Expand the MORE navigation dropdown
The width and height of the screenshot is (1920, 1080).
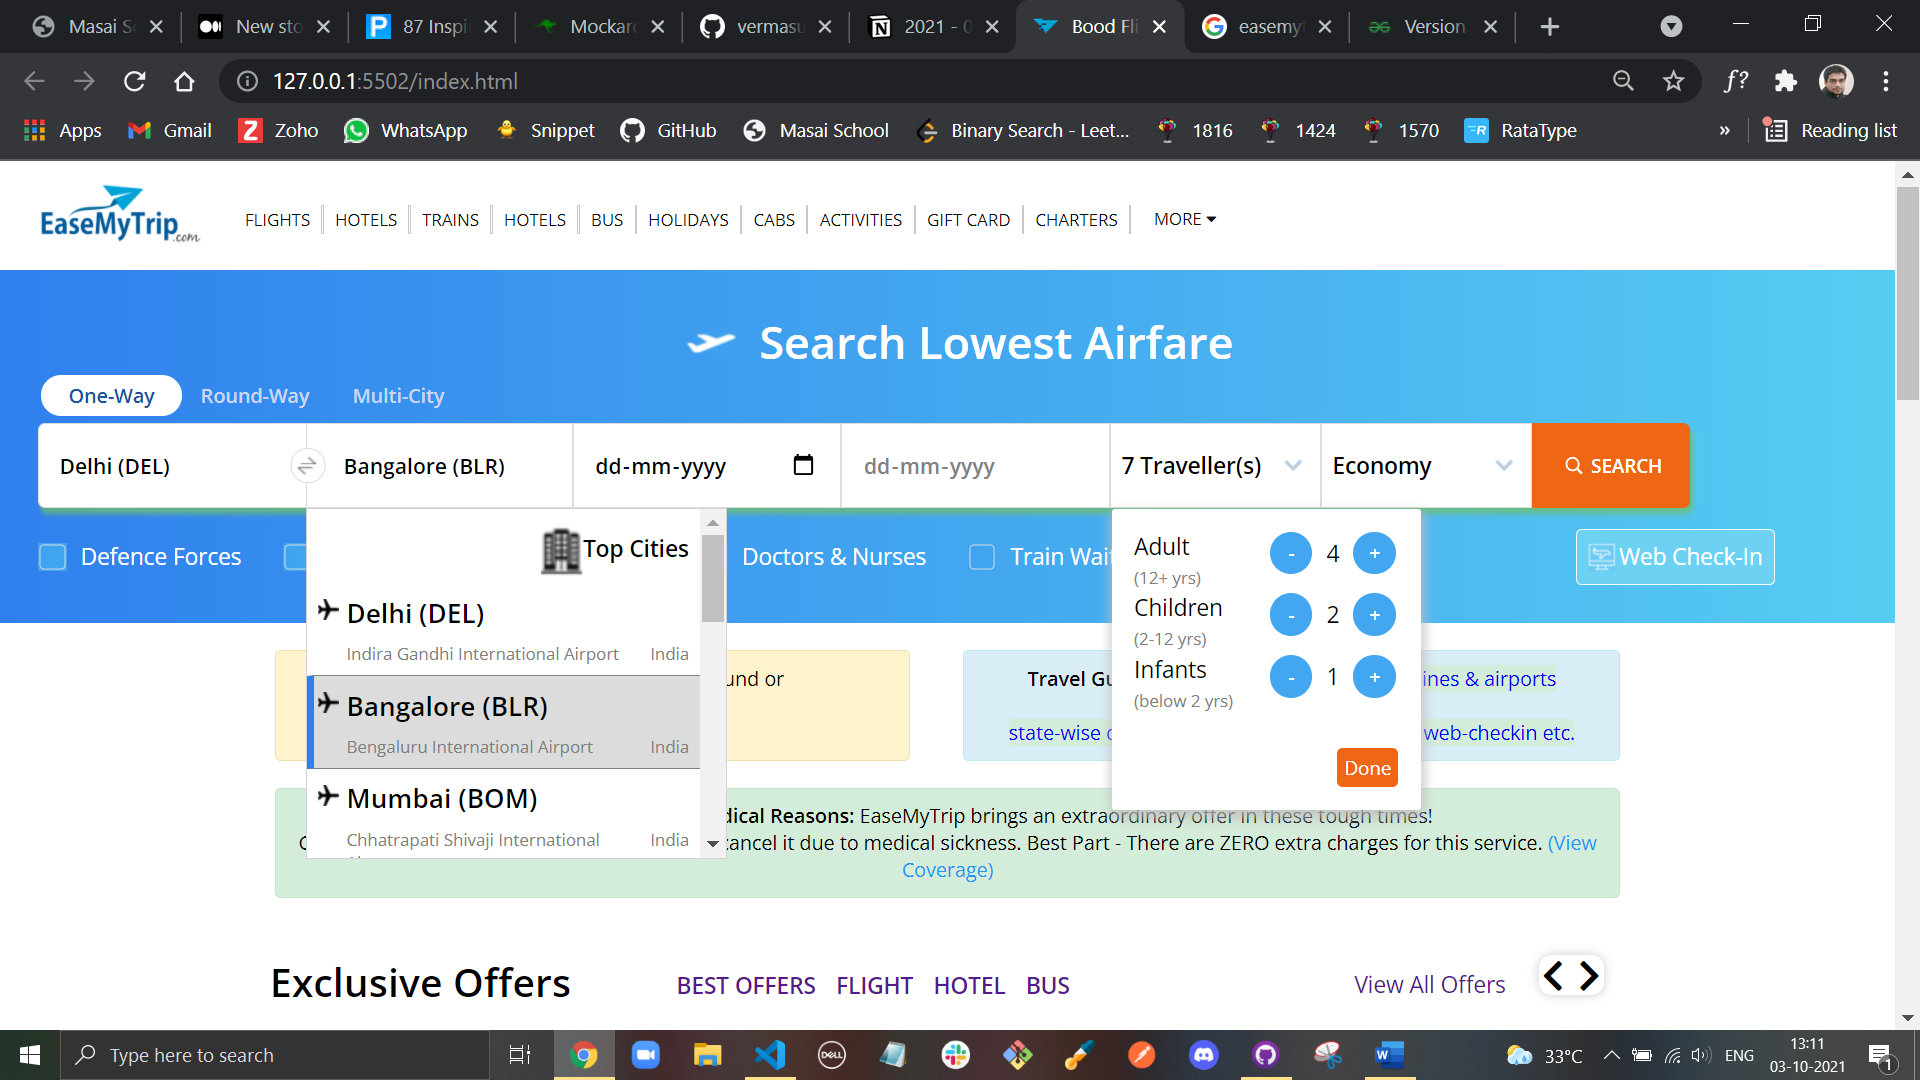pyautogui.click(x=1184, y=219)
